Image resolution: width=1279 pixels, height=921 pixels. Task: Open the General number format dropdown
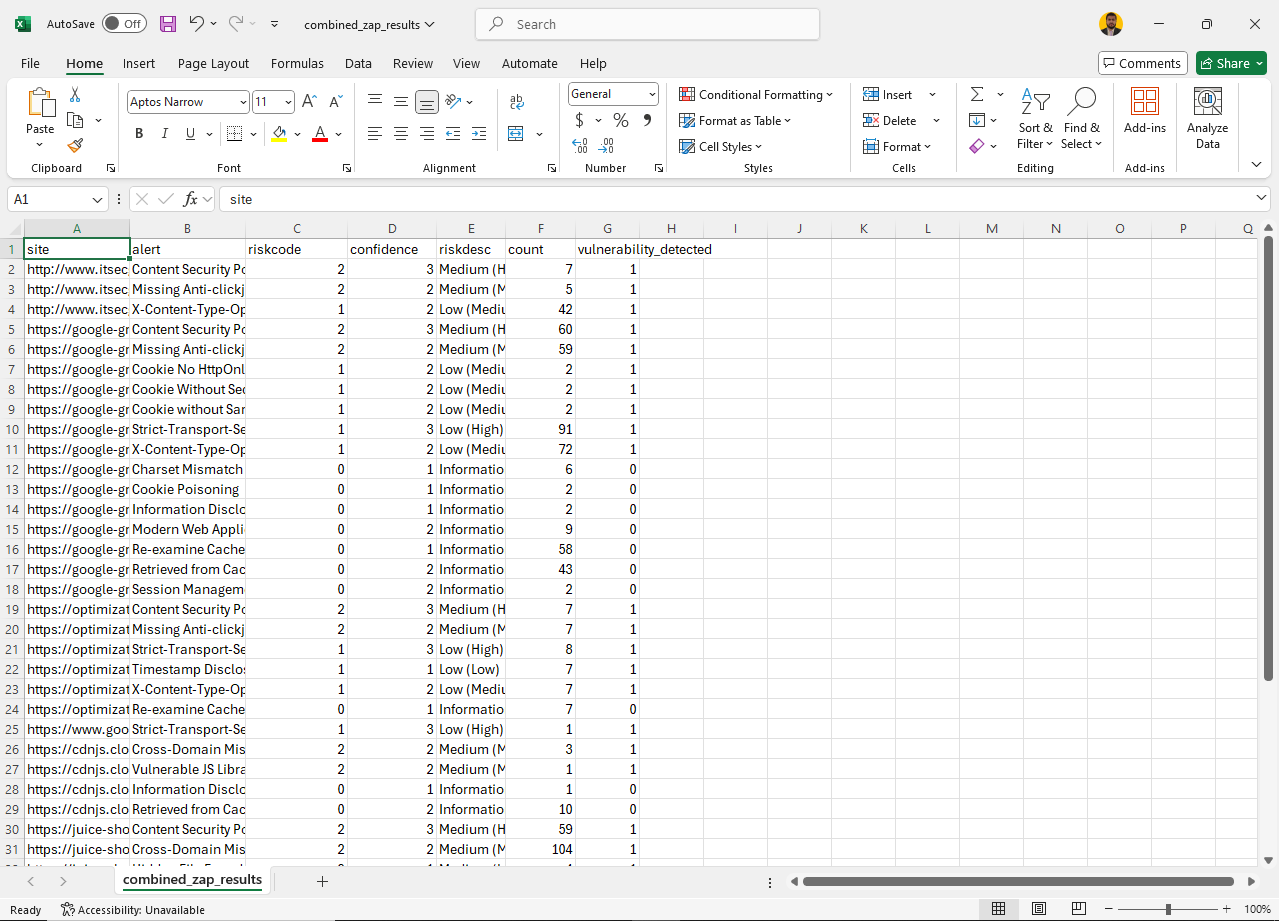point(652,94)
